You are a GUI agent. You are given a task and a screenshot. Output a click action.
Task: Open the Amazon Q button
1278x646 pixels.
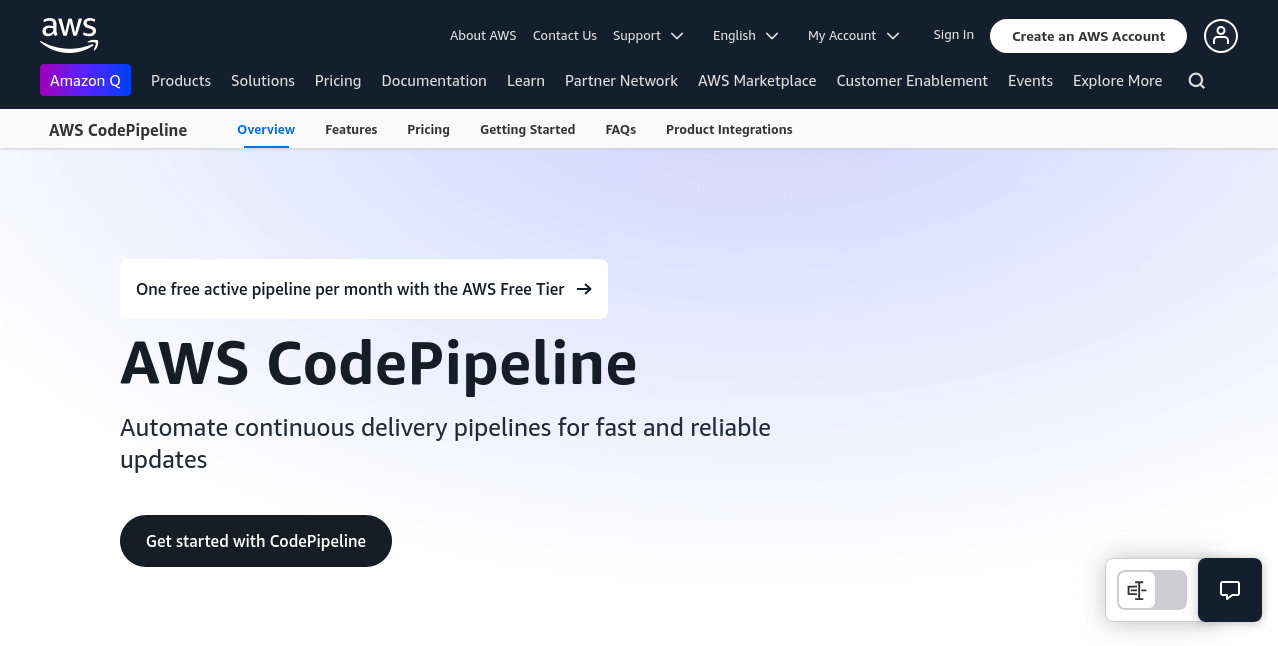pyautogui.click(x=85, y=81)
